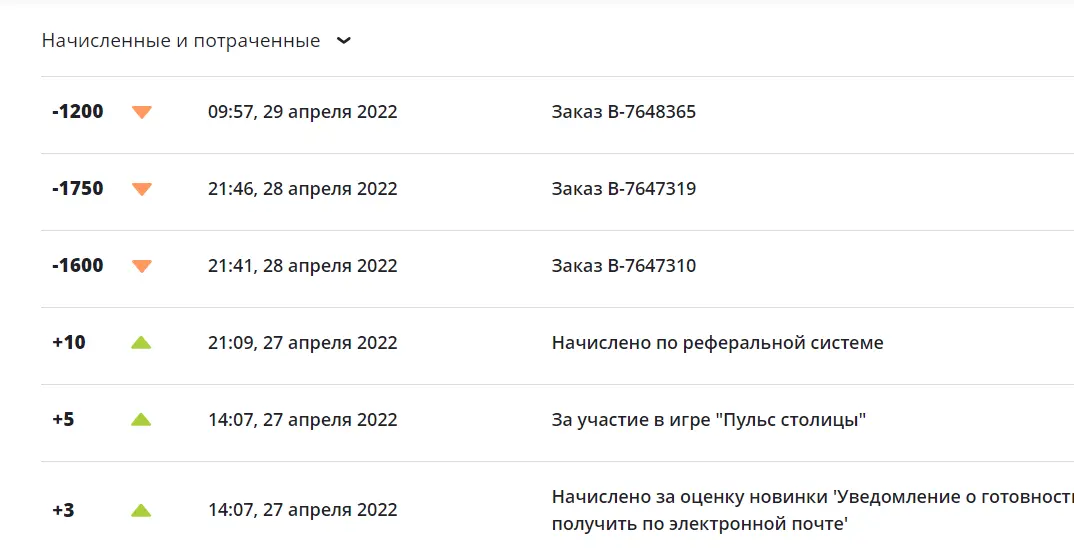
Task: Open order Заказ В-7647319
Action: (x=623, y=188)
